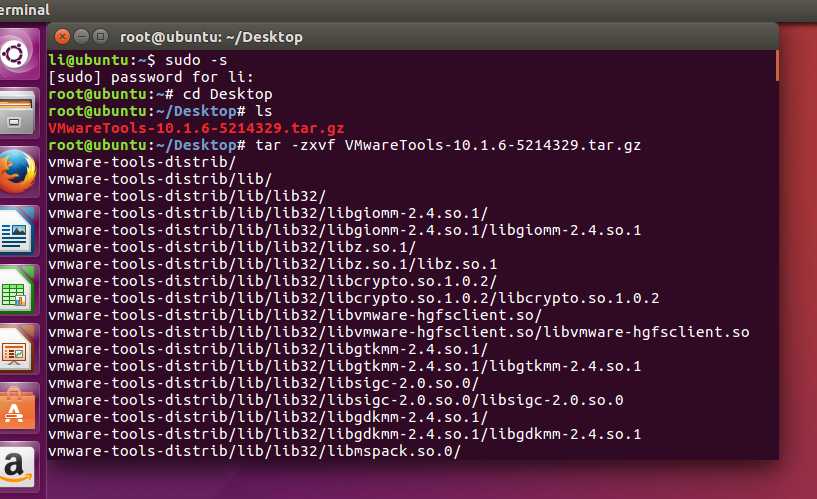Click the 'tar -zxvf' command line

(x=344, y=145)
